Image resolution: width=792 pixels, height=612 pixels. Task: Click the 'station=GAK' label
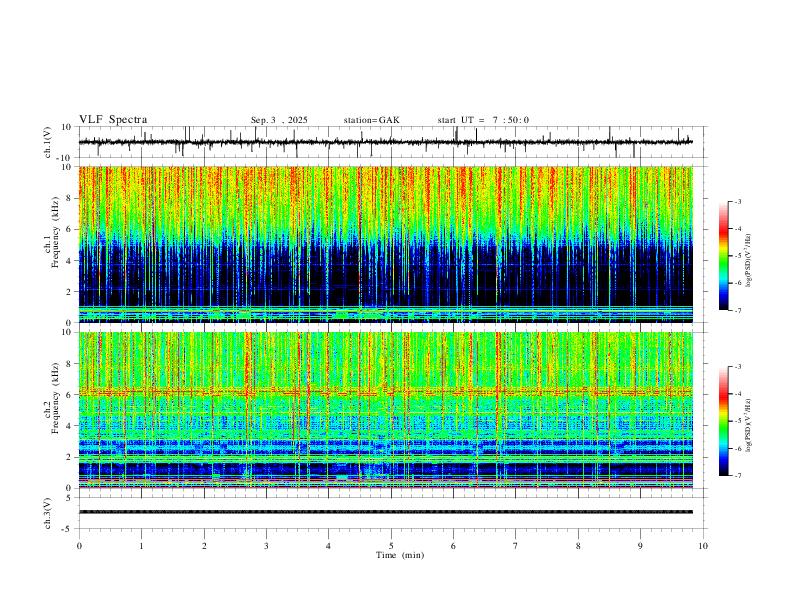371,120
